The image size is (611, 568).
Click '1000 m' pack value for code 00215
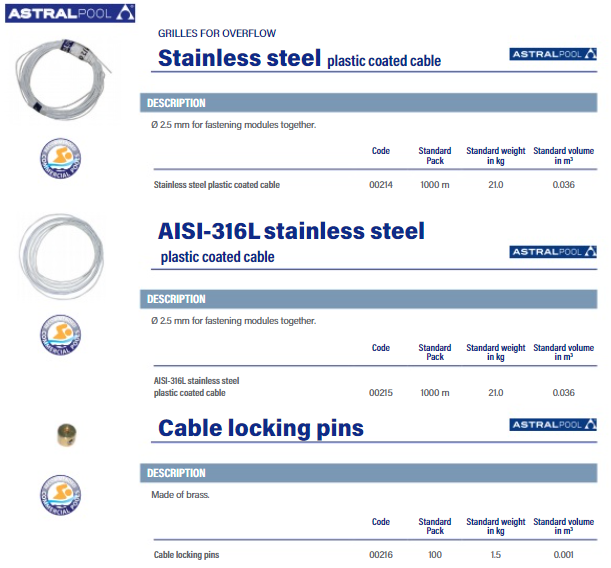click(434, 393)
